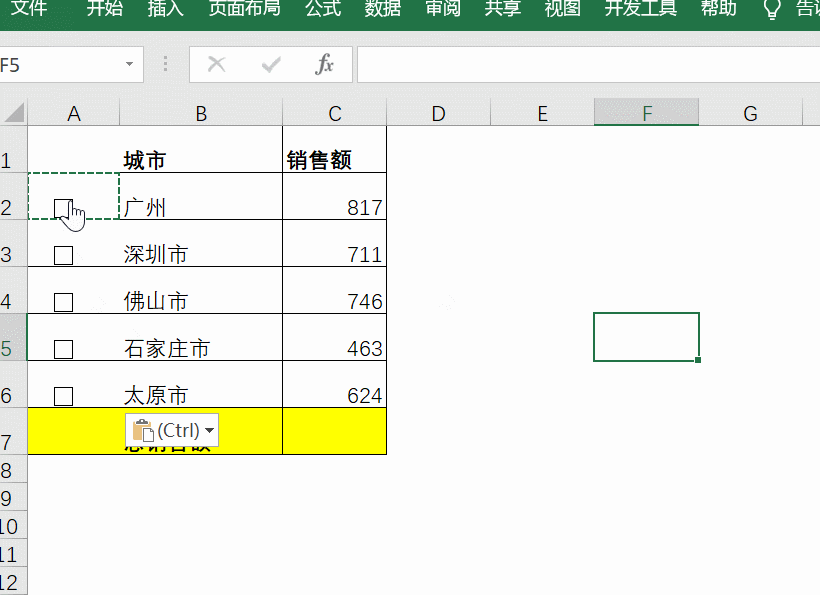The width and height of the screenshot is (820, 595).
Task: Click the selected cell F5
Action: coord(646,337)
